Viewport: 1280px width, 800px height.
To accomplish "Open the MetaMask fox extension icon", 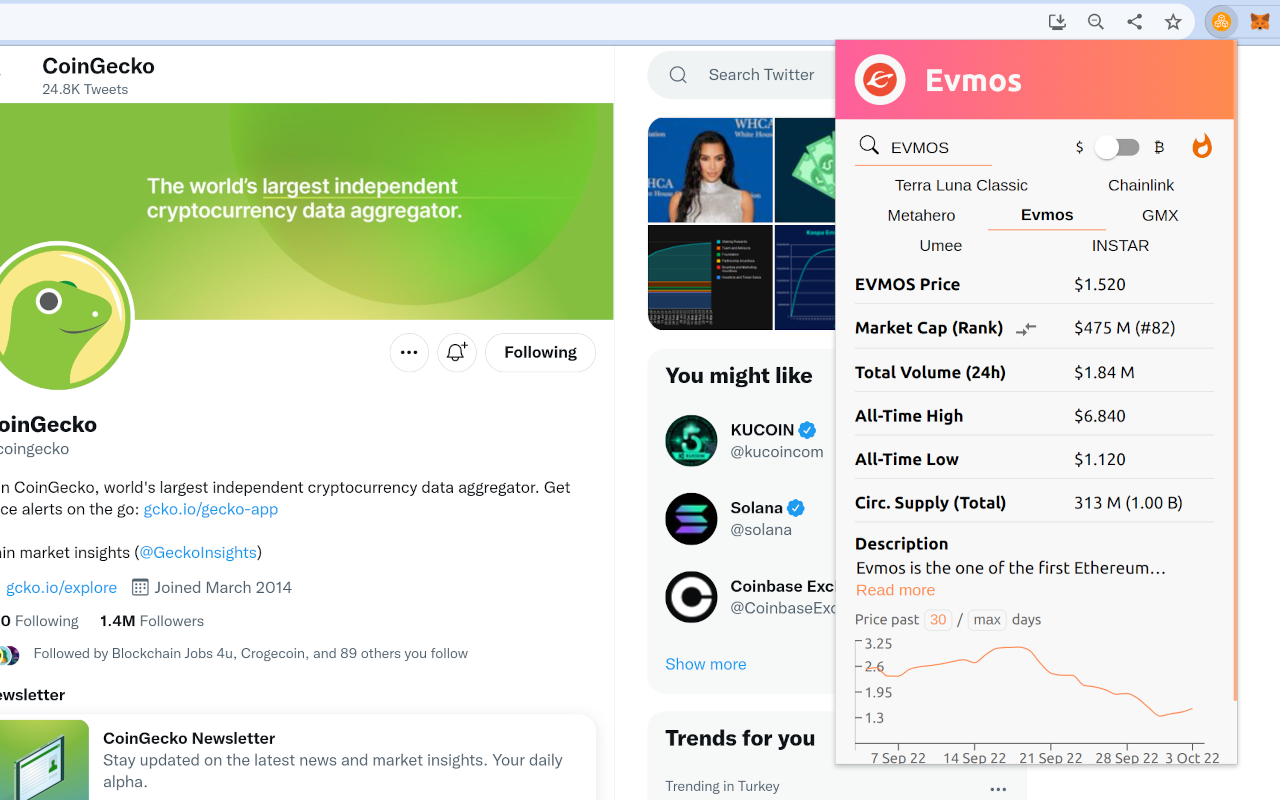I will pyautogui.click(x=1259, y=22).
